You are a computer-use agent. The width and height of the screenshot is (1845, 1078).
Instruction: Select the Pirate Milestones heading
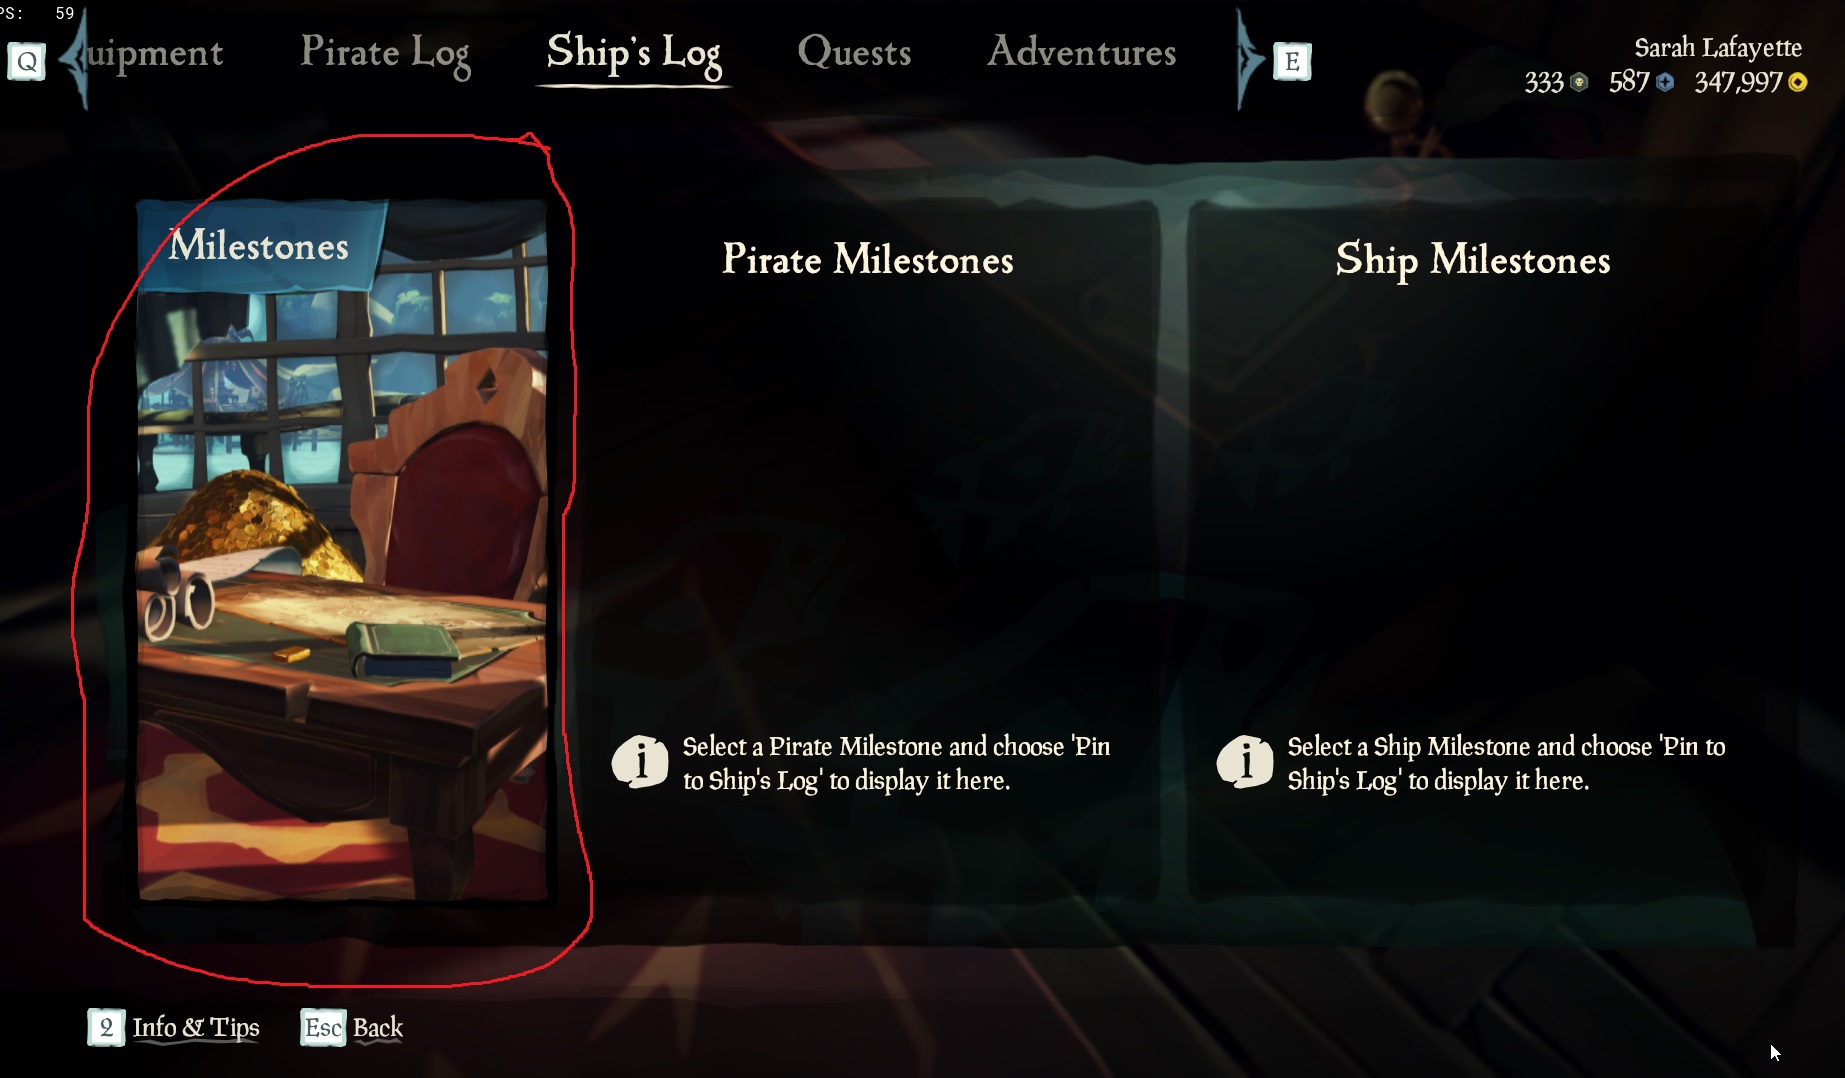868,260
